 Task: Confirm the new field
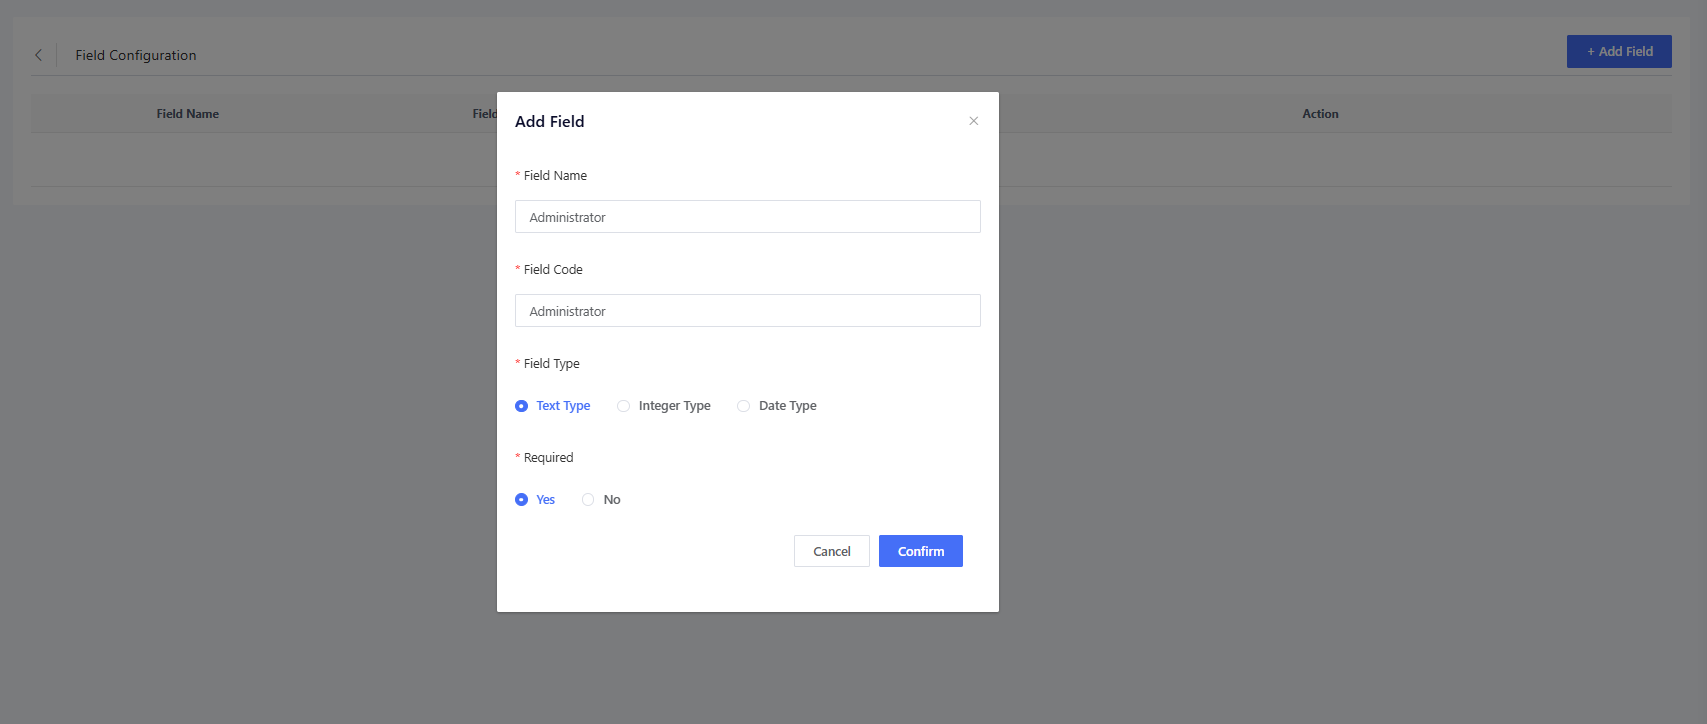click(920, 551)
